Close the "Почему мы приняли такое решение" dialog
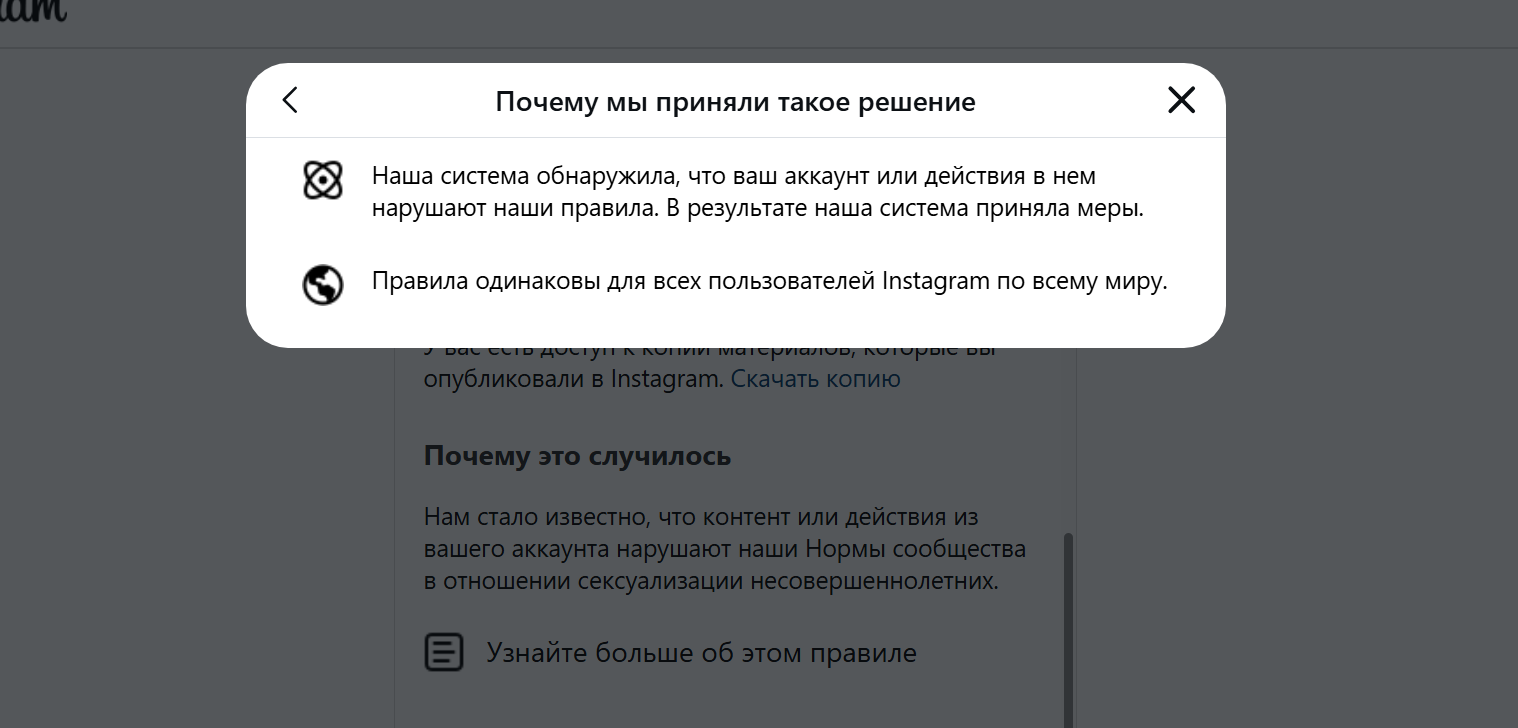The height and width of the screenshot is (728, 1518). [1181, 100]
